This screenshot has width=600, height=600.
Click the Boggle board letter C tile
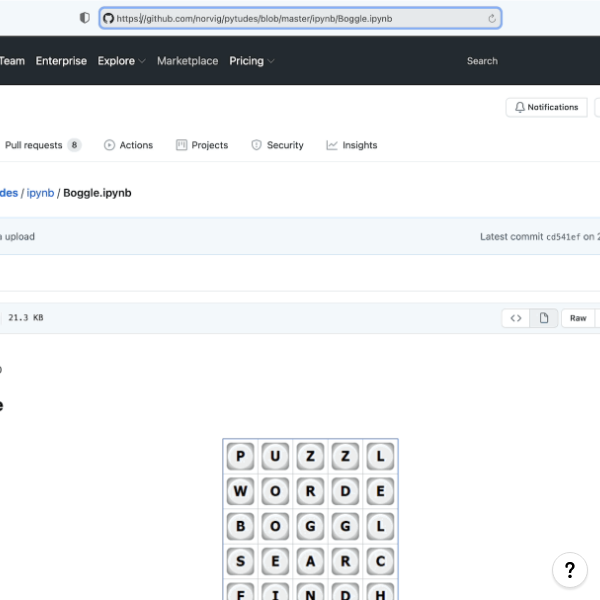coord(380,561)
